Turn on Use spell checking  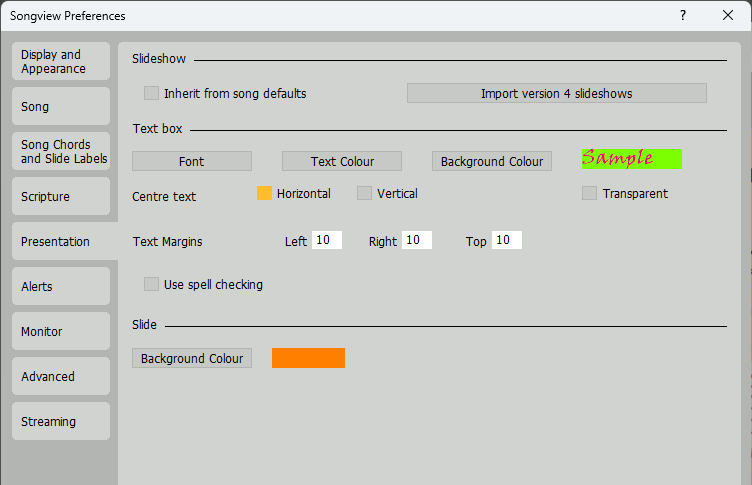tap(152, 284)
